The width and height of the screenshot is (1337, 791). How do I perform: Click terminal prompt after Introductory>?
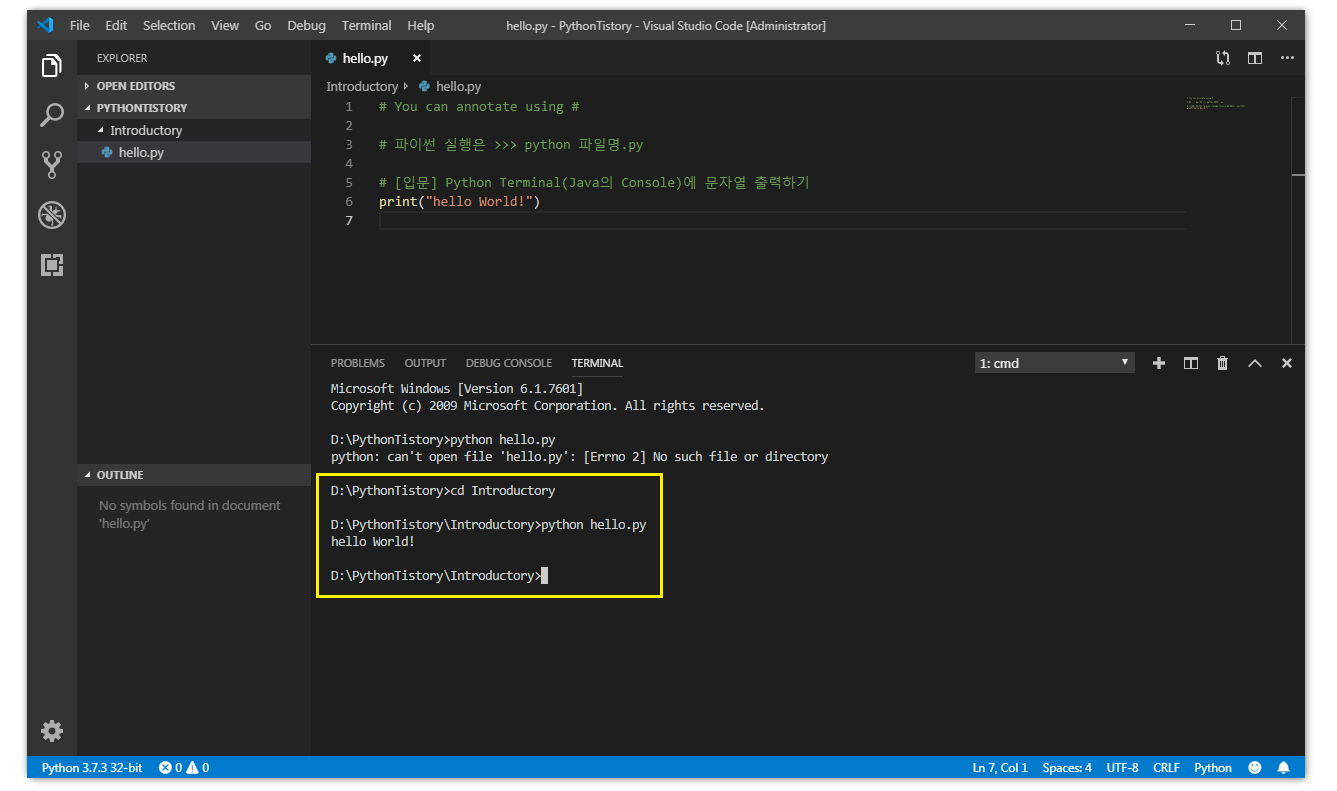545,575
